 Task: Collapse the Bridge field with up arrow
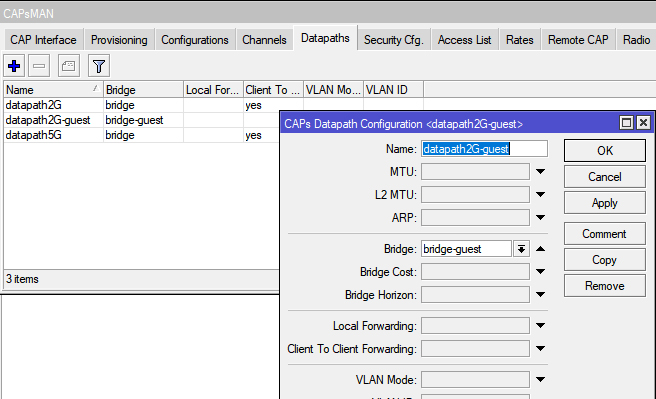coord(541,249)
